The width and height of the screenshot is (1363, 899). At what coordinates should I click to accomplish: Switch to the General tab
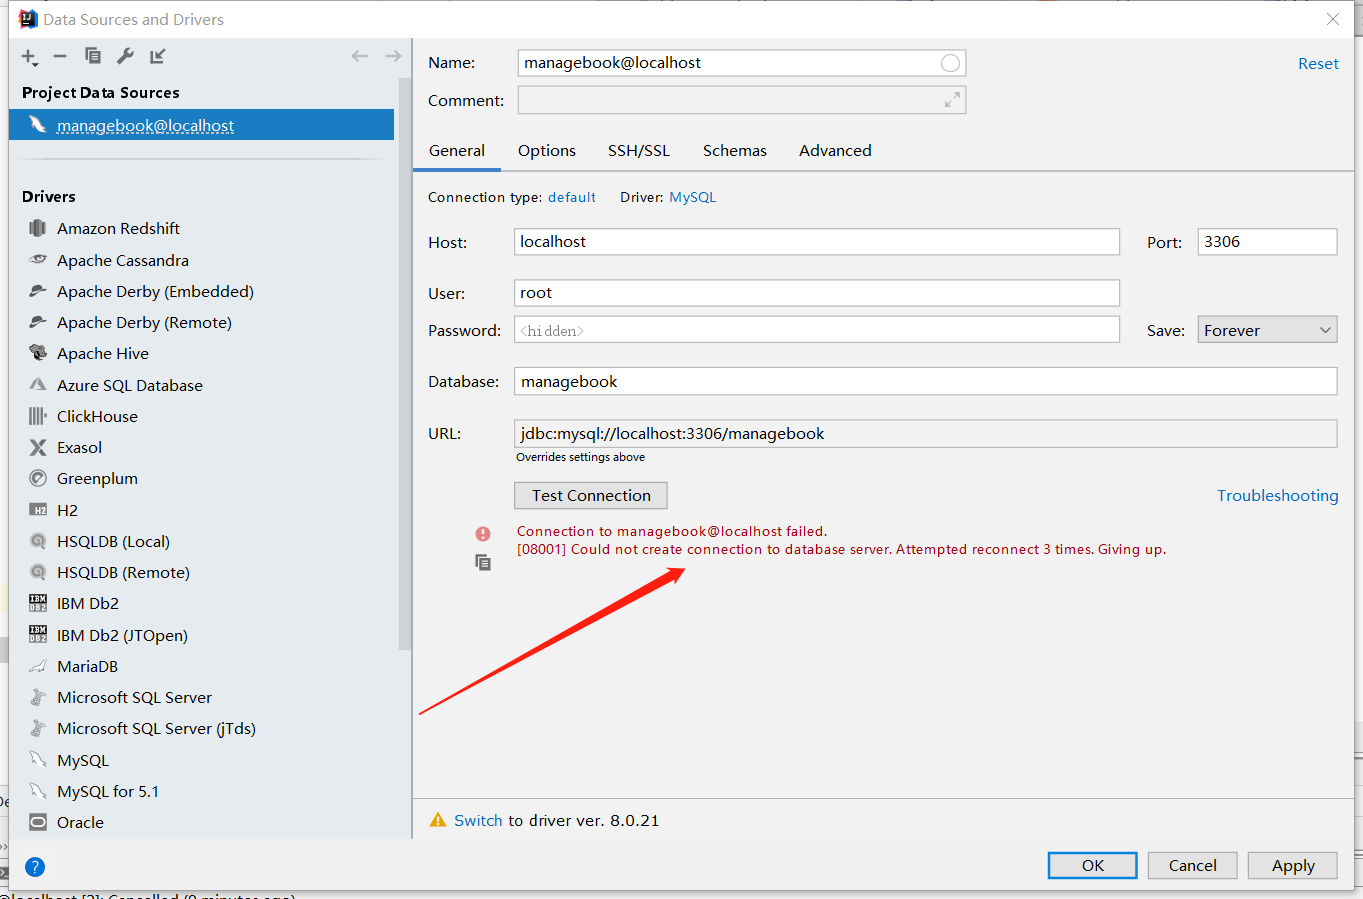[x=457, y=150]
